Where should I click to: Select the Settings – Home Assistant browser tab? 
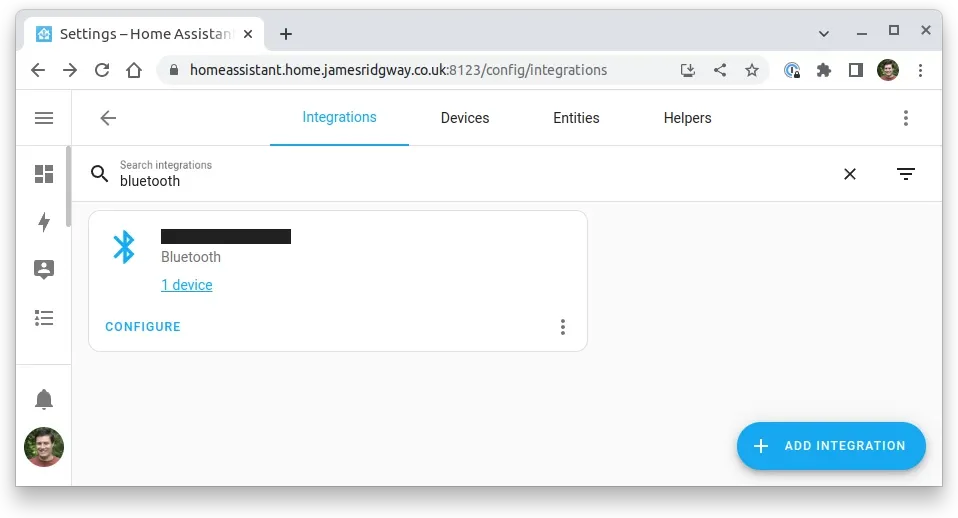[x=144, y=34]
